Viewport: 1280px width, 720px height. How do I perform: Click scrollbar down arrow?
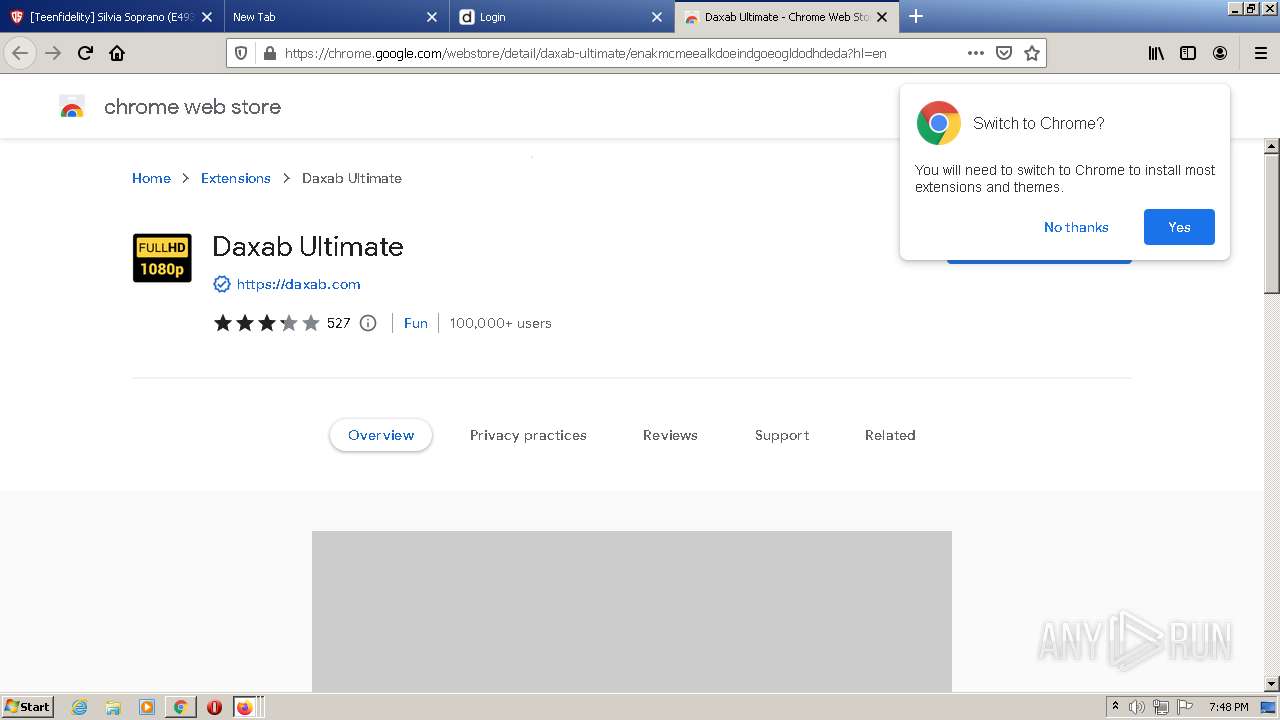(1272, 684)
